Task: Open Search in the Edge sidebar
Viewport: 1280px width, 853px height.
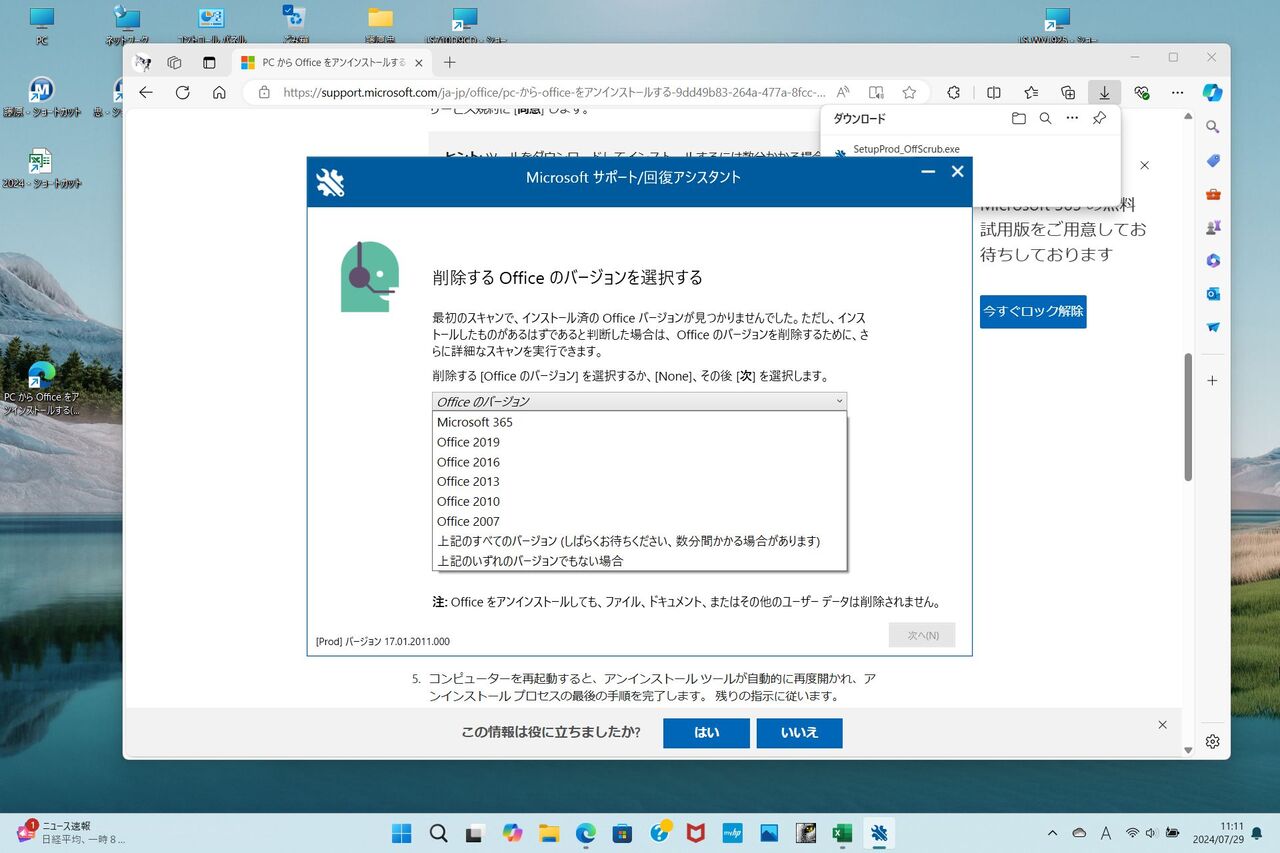Action: coord(1212,127)
